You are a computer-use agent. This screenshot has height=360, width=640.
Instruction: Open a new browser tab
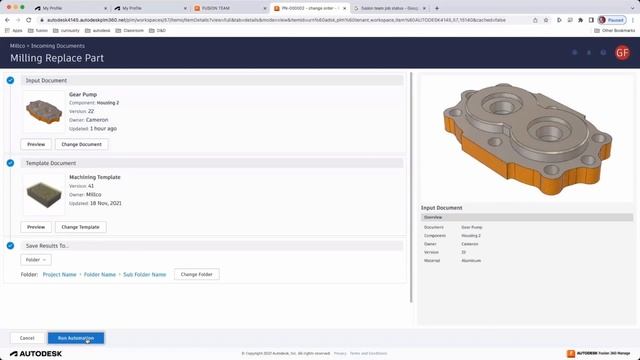point(437,8)
